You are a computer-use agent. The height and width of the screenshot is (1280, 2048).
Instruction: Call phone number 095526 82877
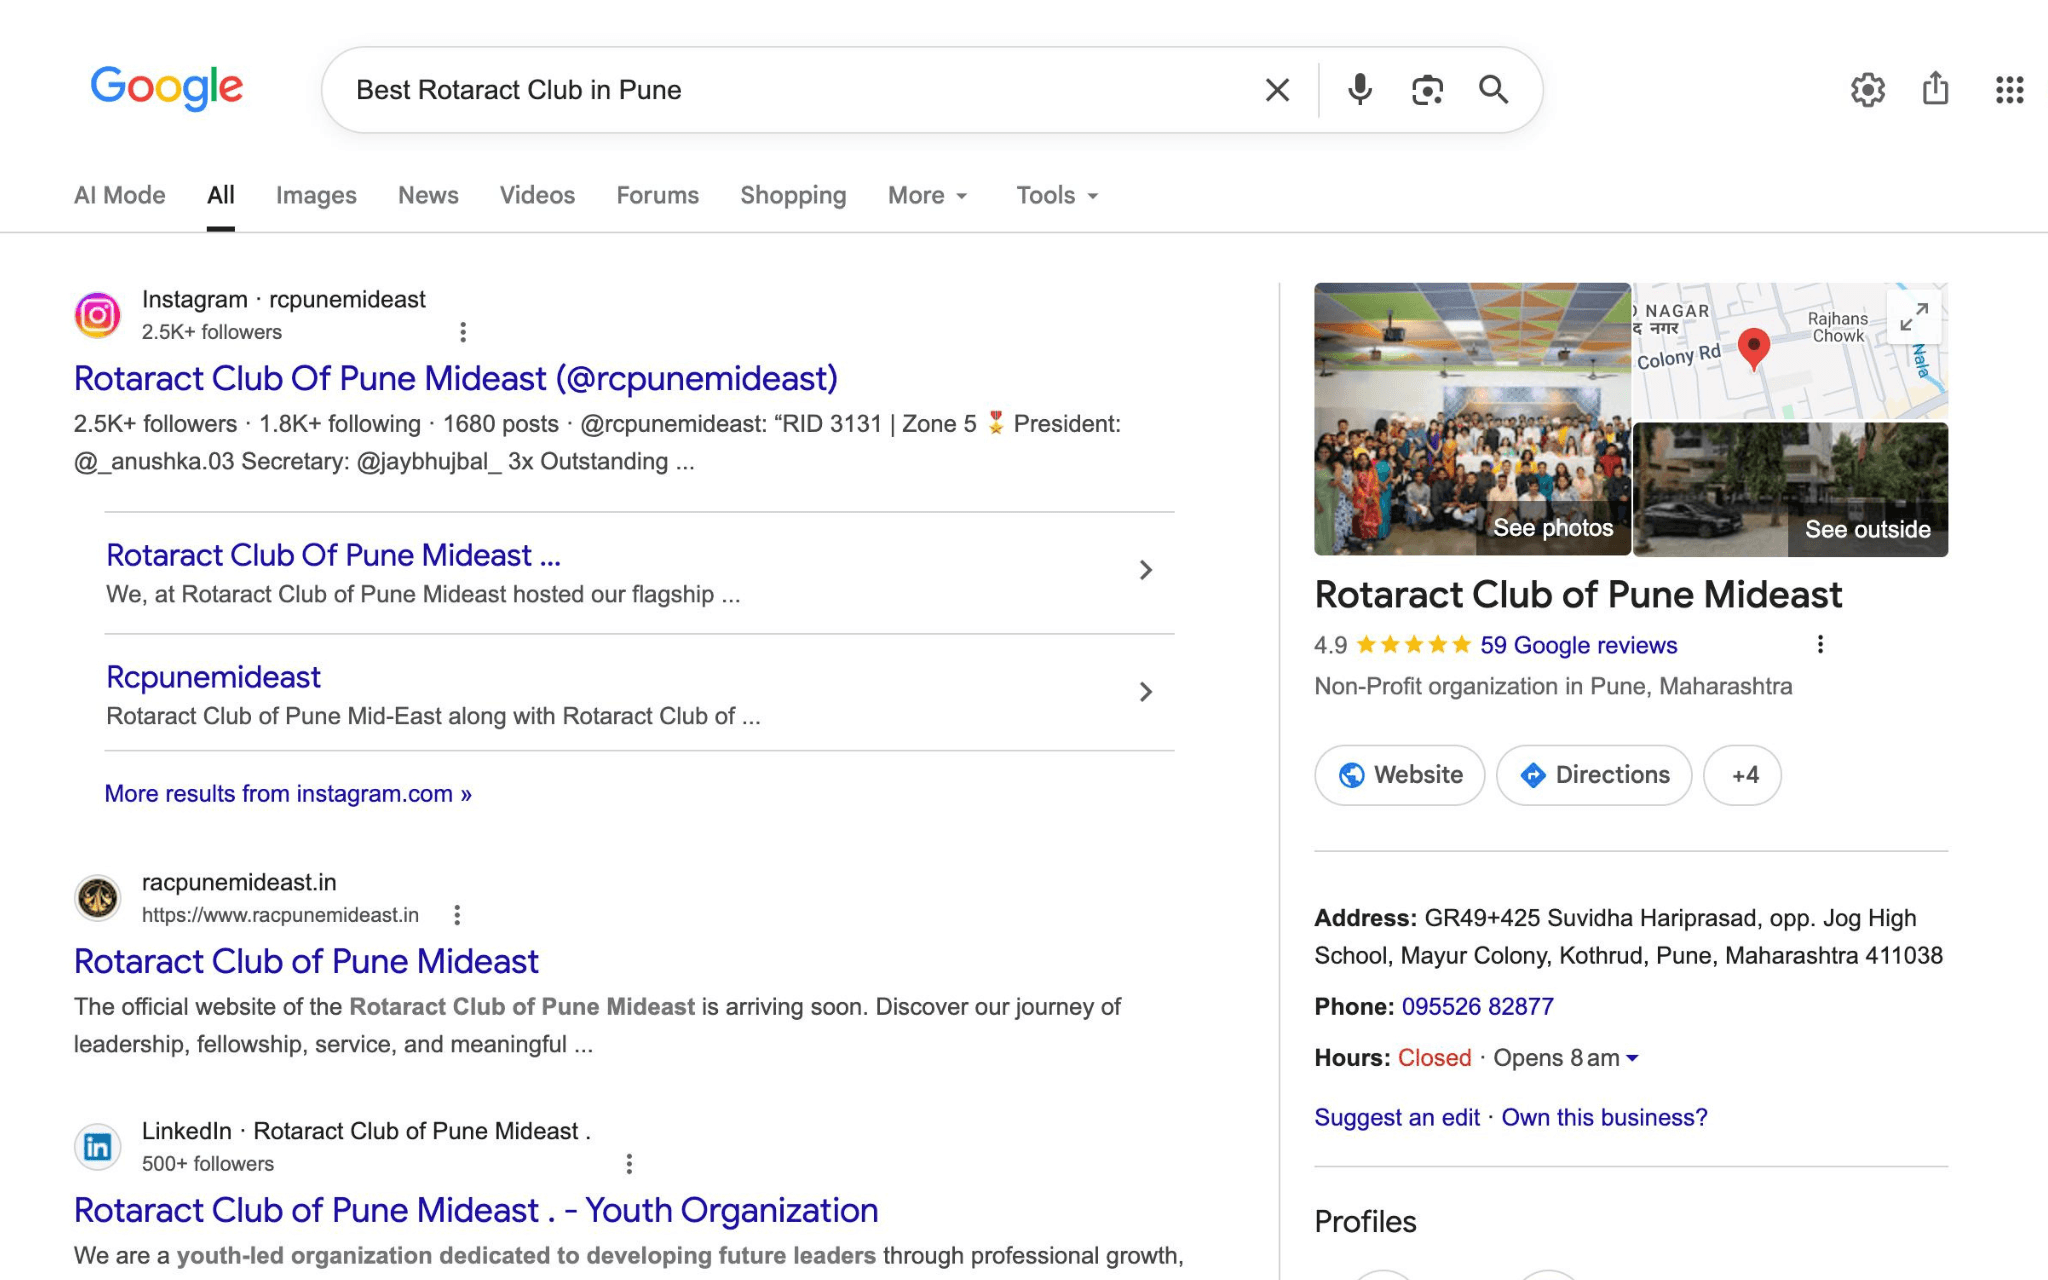coord(1478,1006)
